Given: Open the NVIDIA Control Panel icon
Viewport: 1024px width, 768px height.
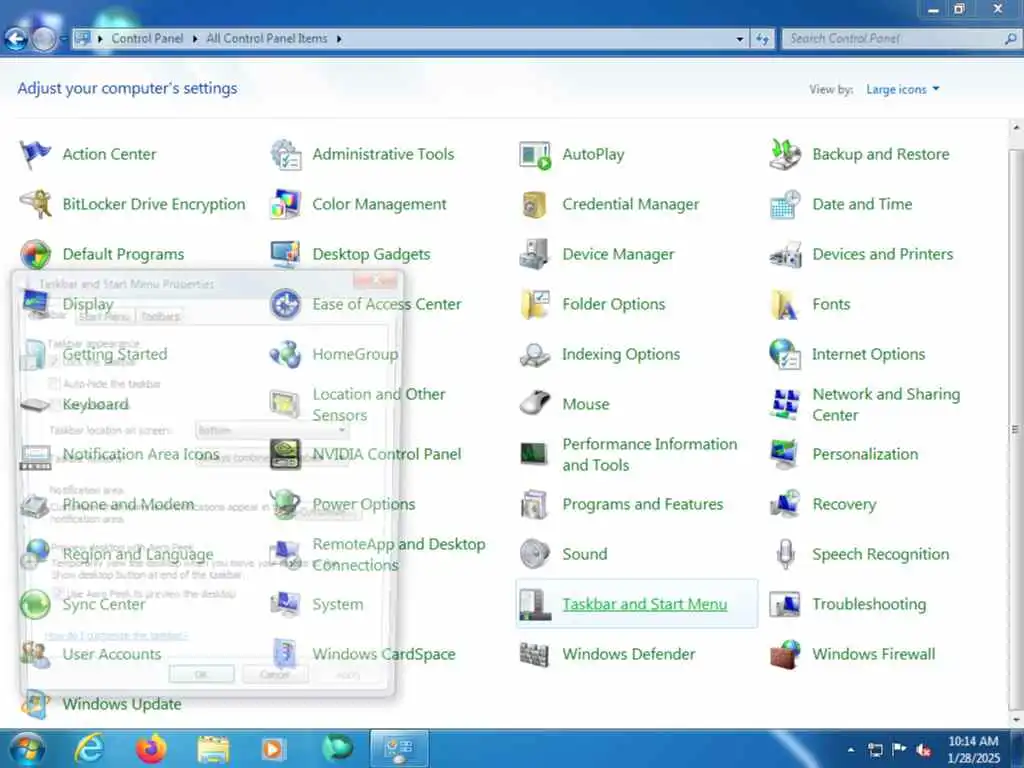Looking at the screenshot, I should pos(285,454).
